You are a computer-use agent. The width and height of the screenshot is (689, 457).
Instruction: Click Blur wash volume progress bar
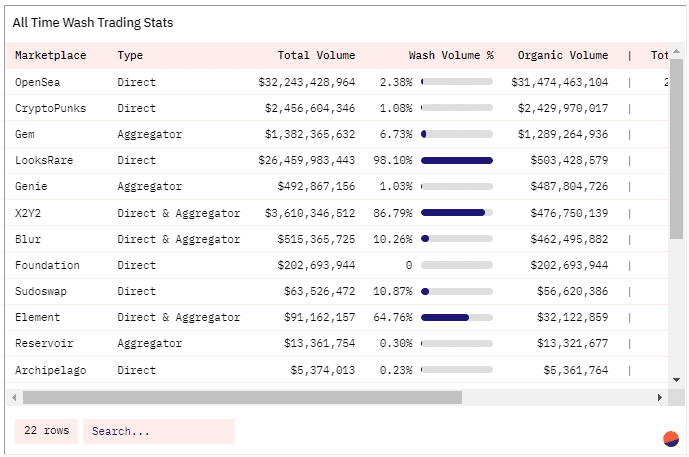click(x=457, y=239)
